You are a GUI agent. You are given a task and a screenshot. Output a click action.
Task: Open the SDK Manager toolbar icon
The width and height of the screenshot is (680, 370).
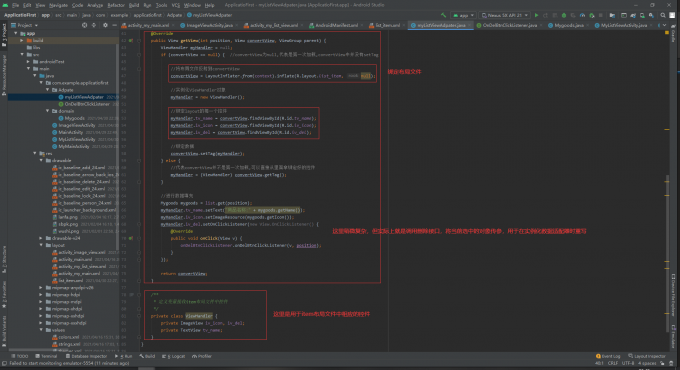651,15
